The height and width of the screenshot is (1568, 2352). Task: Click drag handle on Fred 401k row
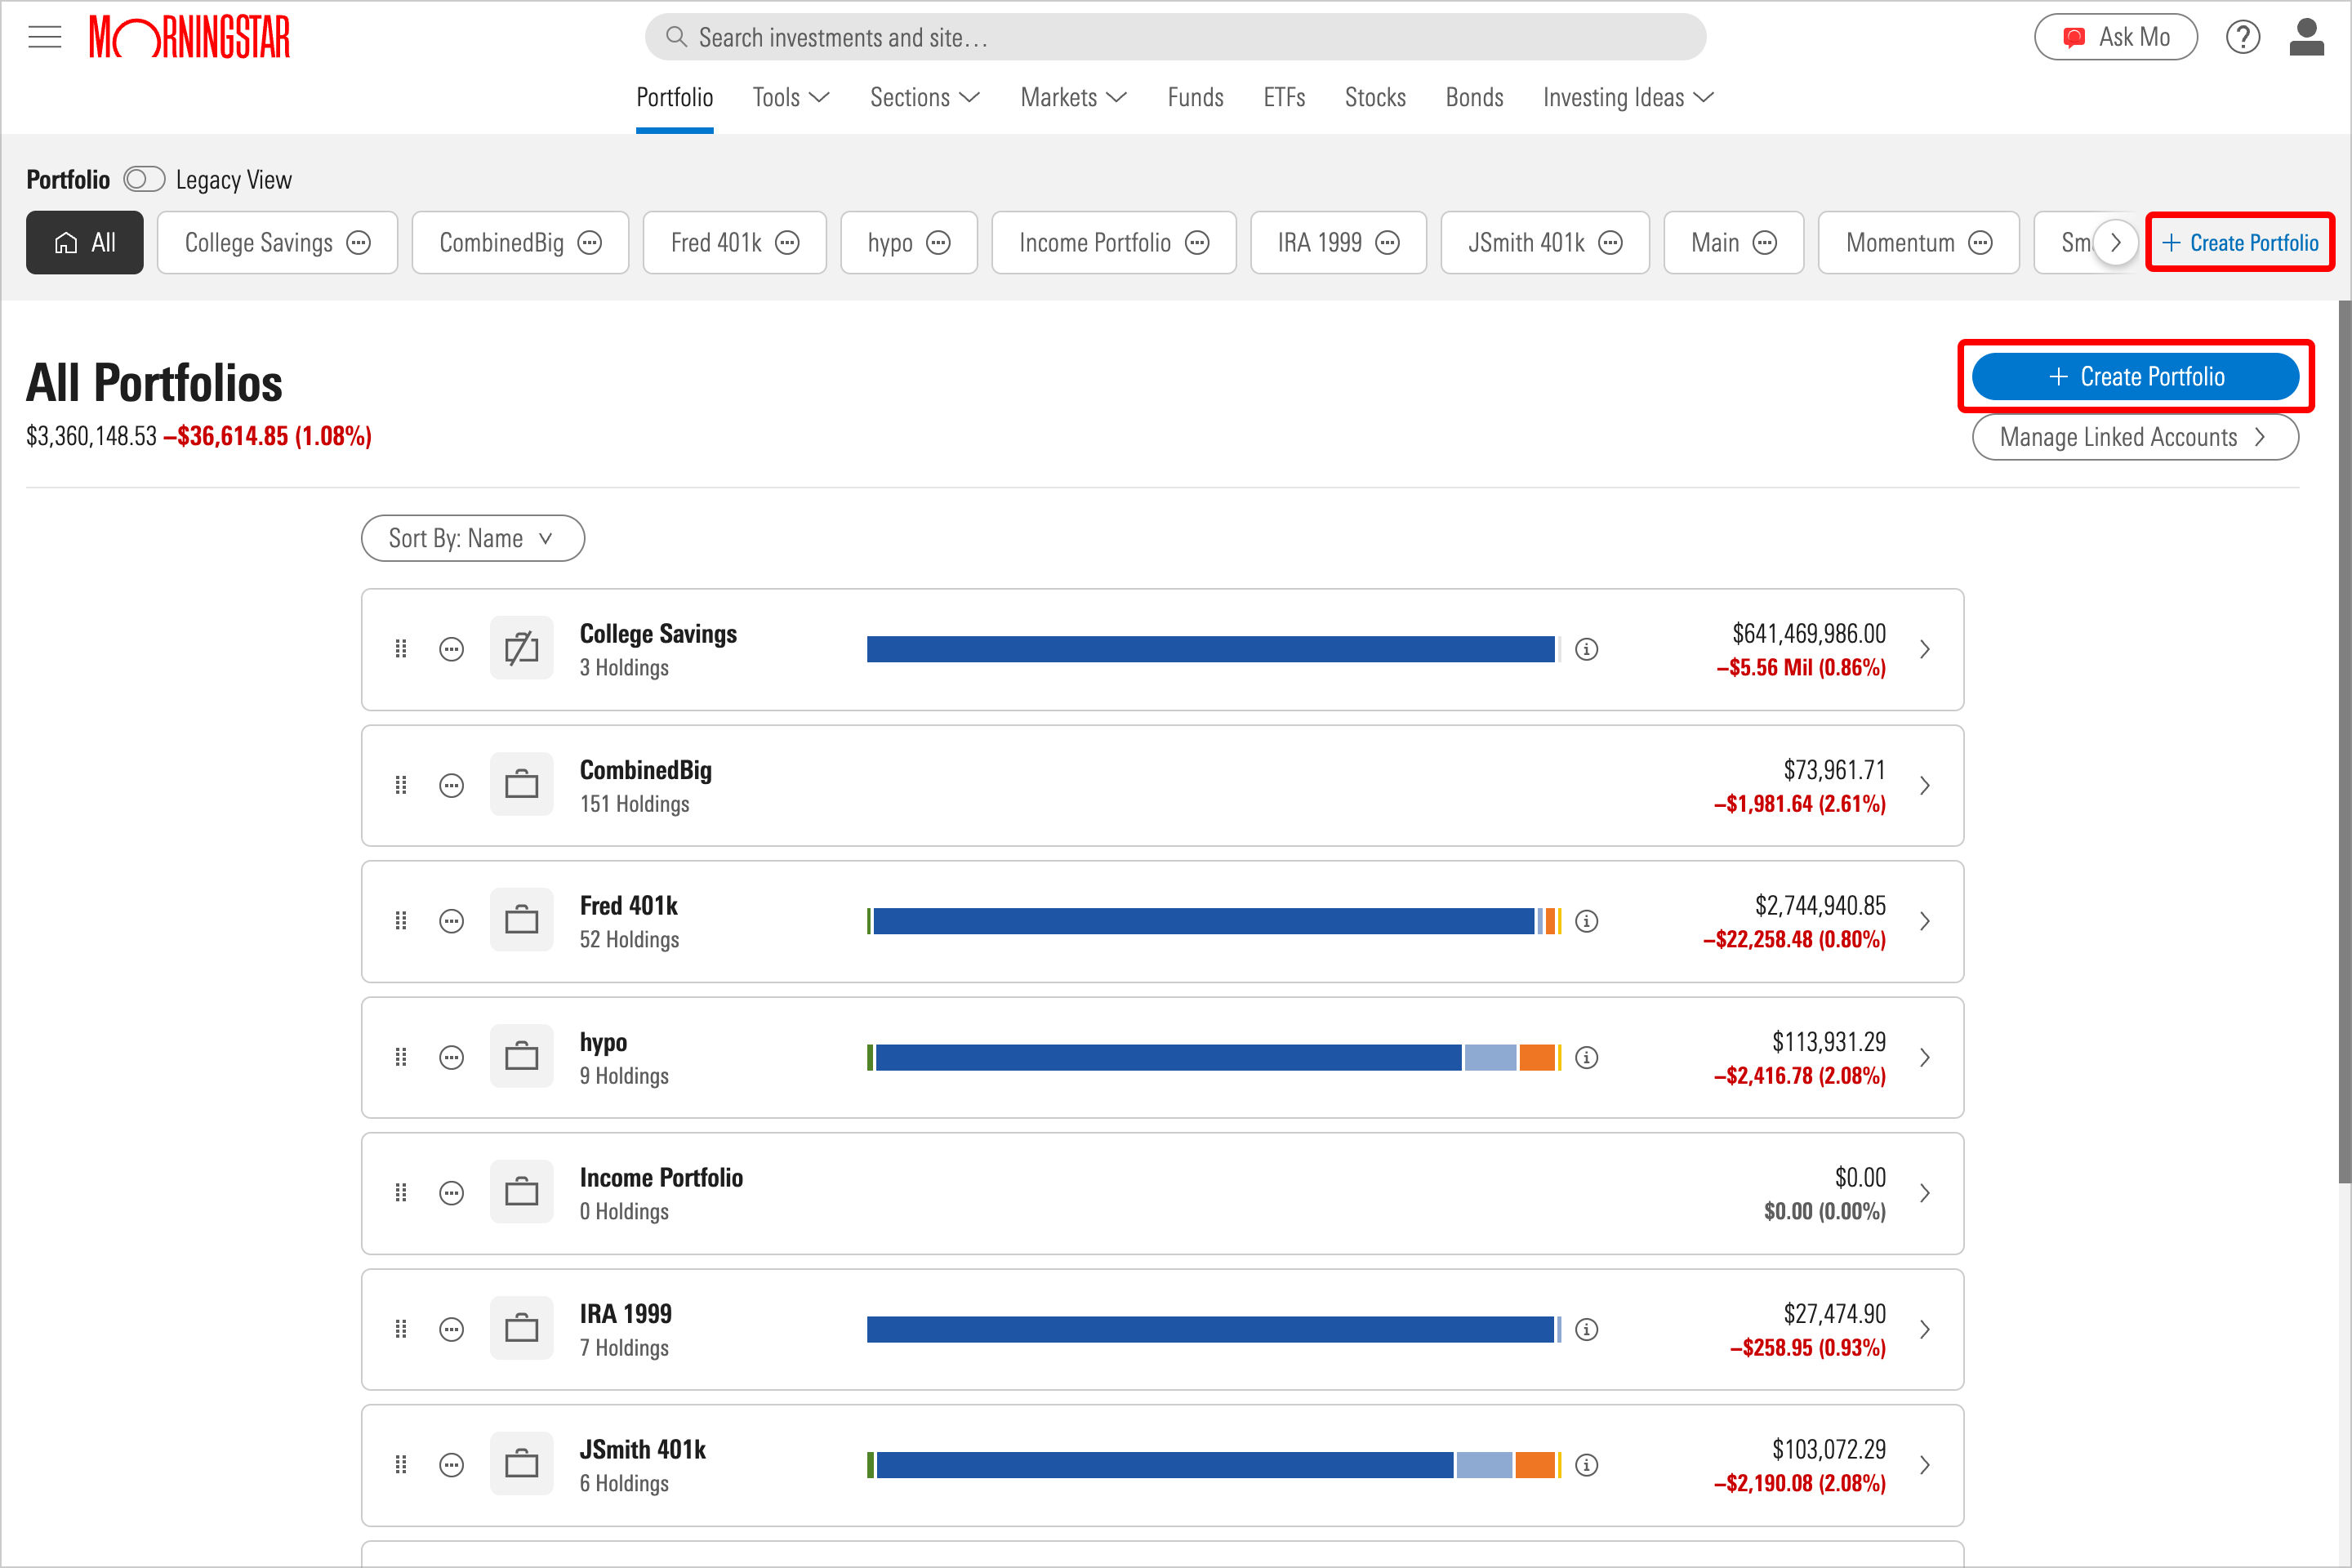[x=401, y=921]
